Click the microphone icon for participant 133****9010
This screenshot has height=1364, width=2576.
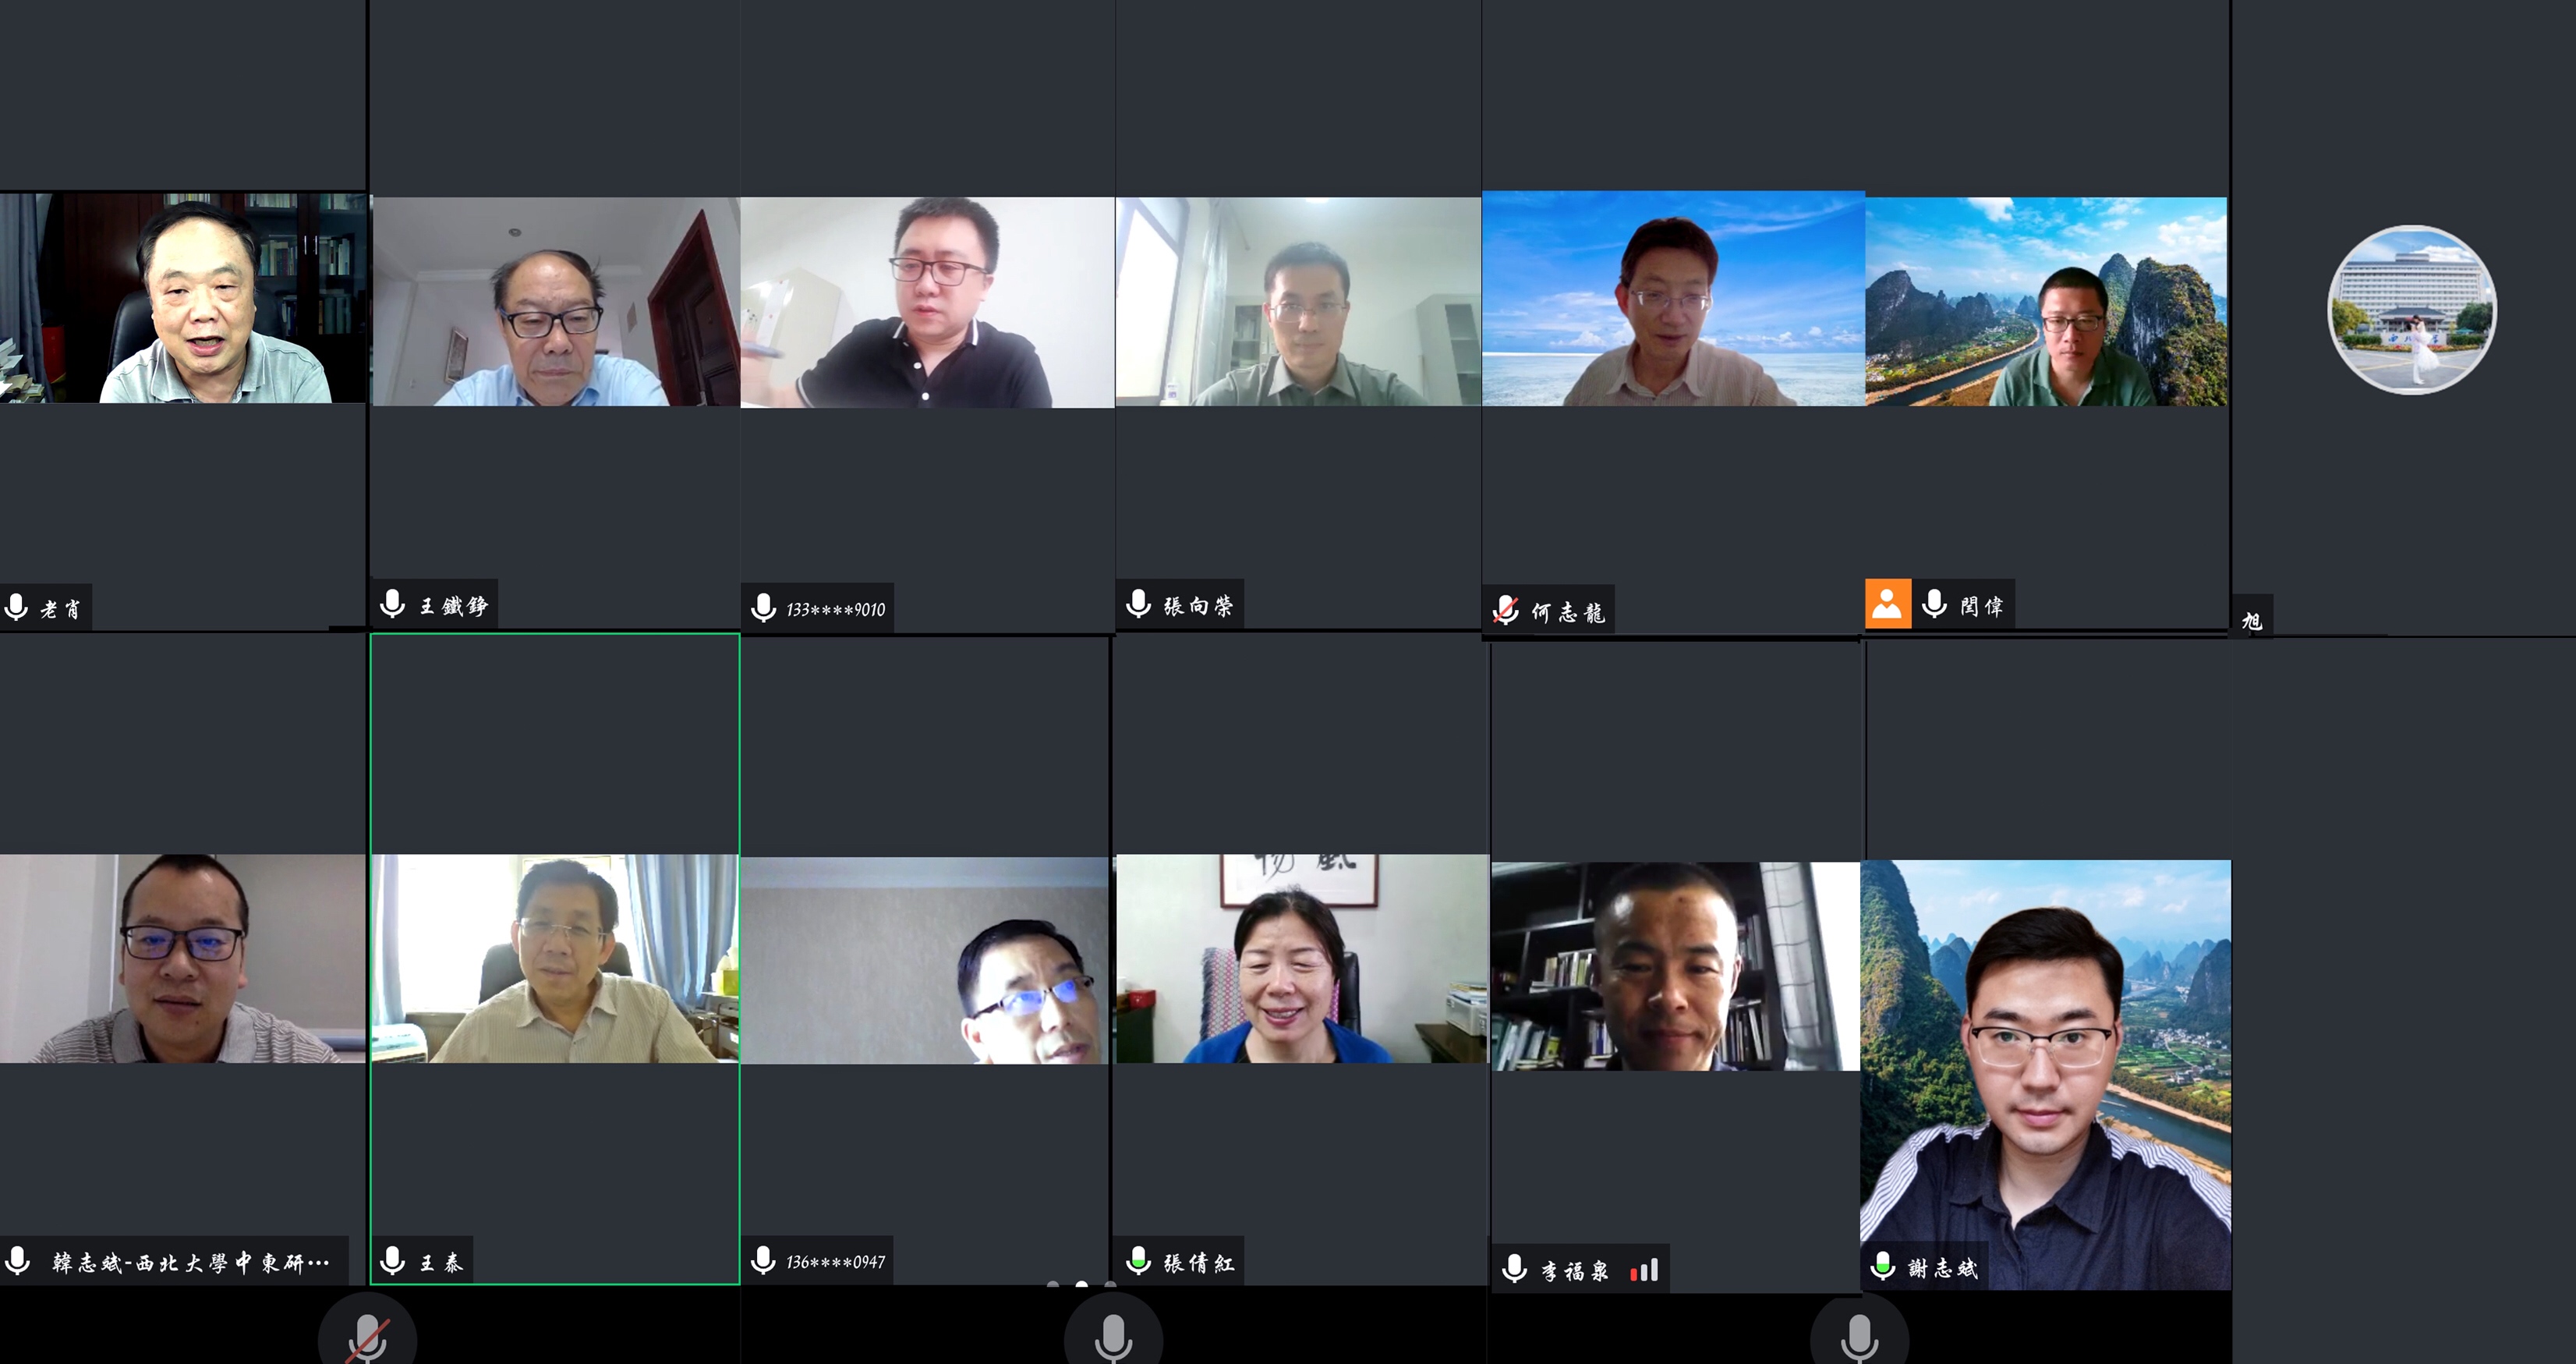coord(764,607)
